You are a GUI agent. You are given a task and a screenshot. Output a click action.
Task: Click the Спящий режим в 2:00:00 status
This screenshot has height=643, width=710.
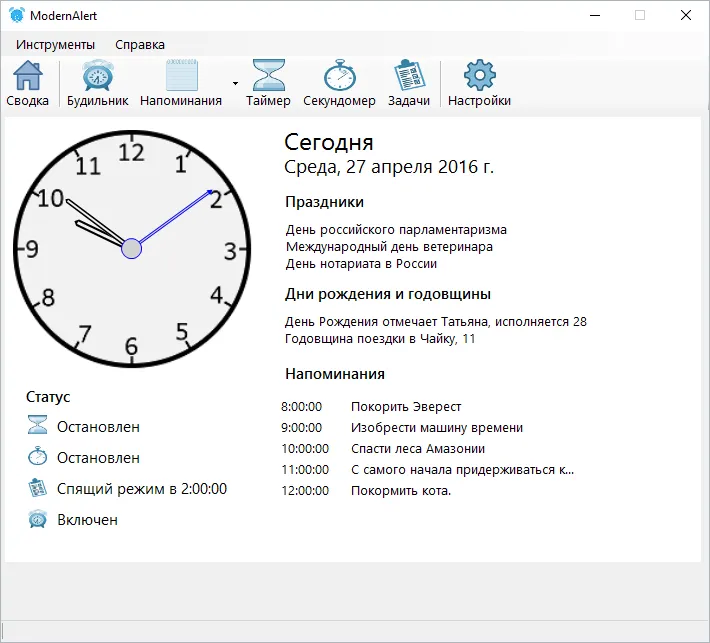coord(141,488)
